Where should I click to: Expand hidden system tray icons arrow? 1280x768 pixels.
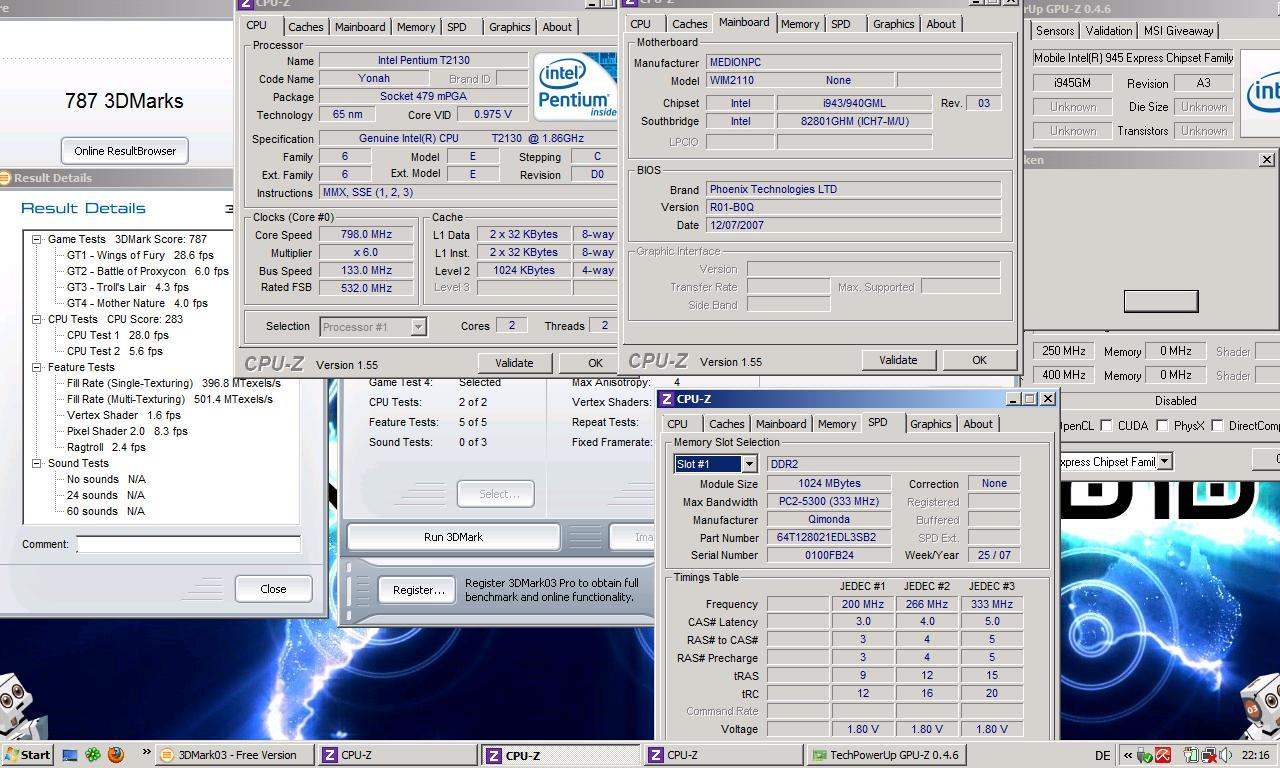(1128, 756)
